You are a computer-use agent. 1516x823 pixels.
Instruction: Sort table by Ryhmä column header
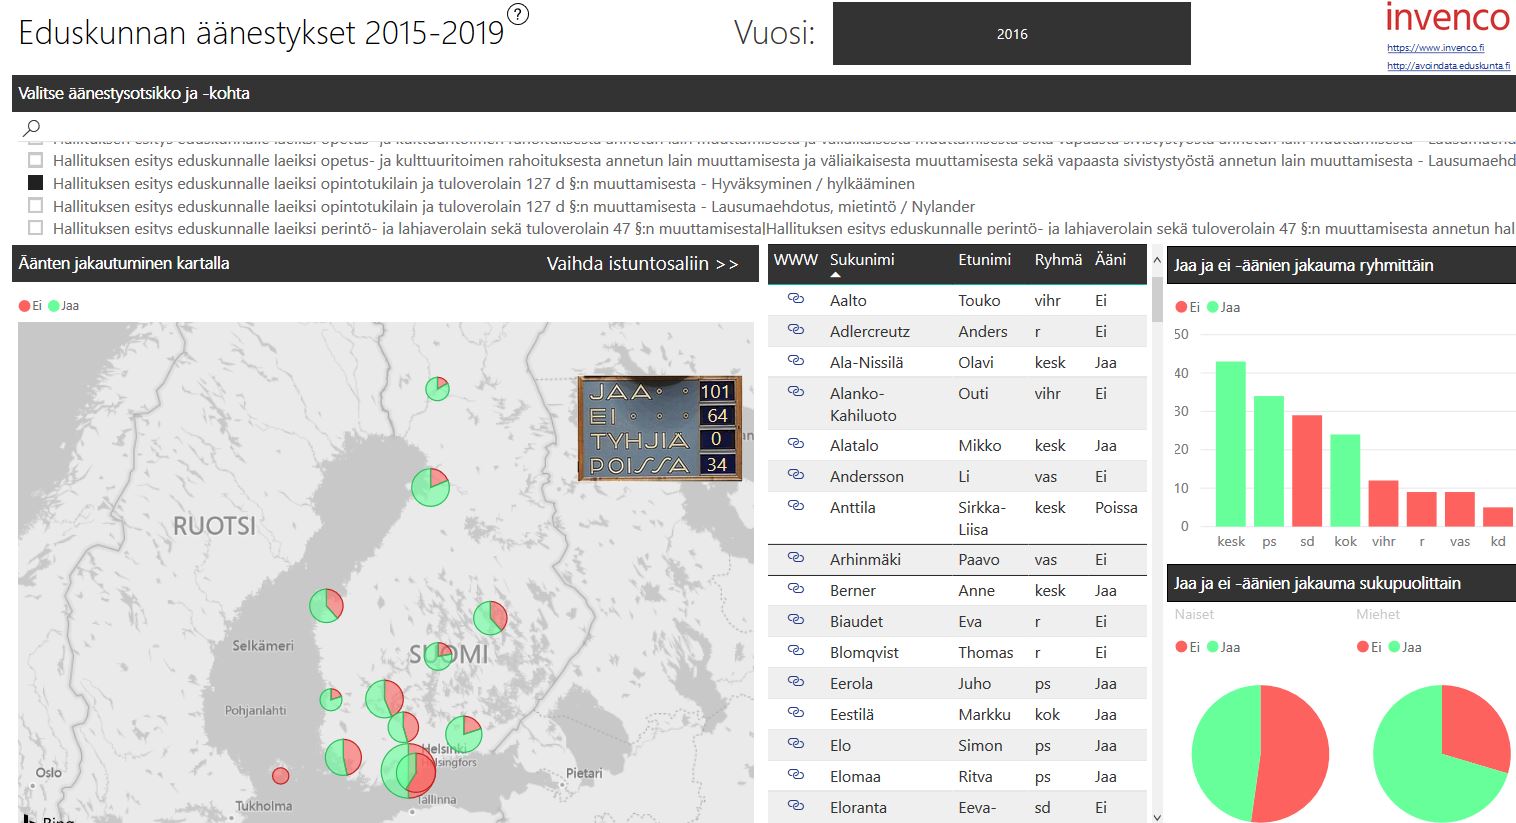[1058, 260]
